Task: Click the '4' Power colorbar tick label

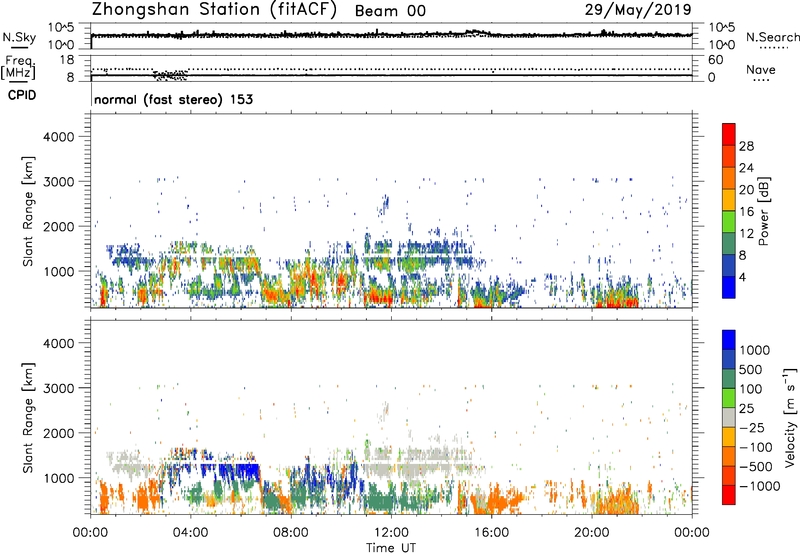Action: coord(743,278)
